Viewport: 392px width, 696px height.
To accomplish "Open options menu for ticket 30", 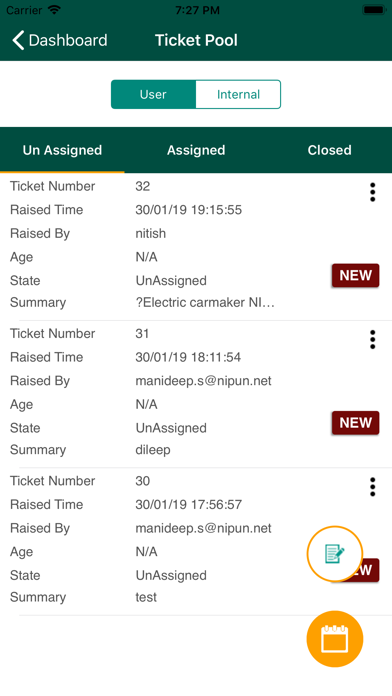I will pos(372,487).
